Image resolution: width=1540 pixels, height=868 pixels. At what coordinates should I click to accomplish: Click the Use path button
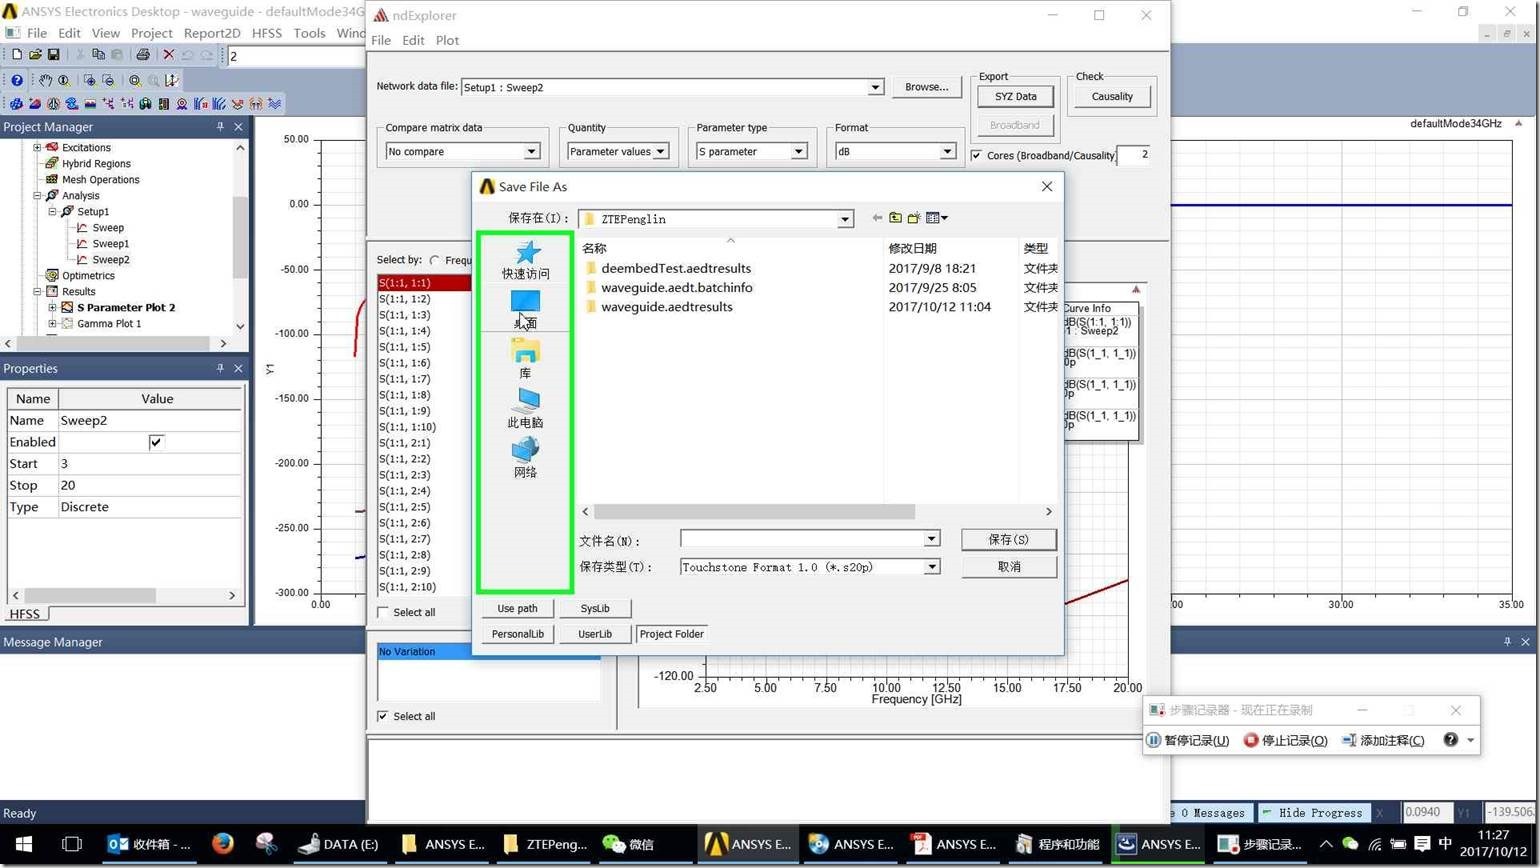click(x=517, y=608)
